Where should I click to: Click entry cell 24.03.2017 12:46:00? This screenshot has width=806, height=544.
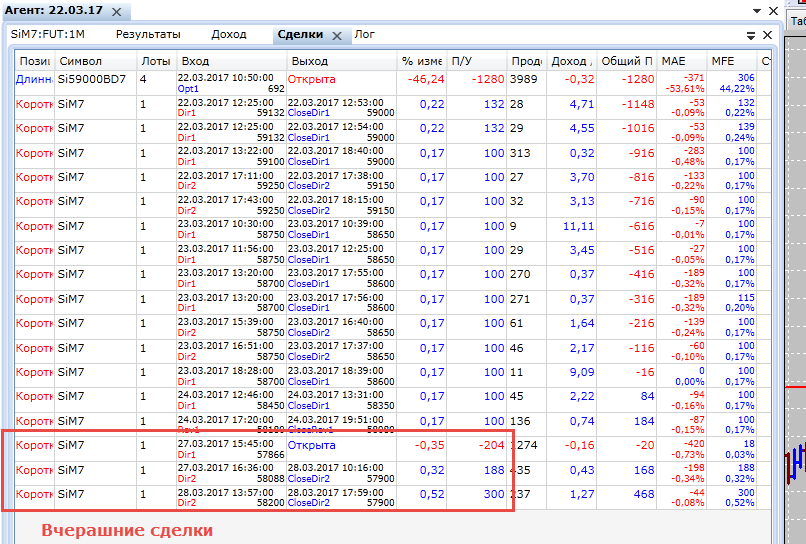point(231,400)
